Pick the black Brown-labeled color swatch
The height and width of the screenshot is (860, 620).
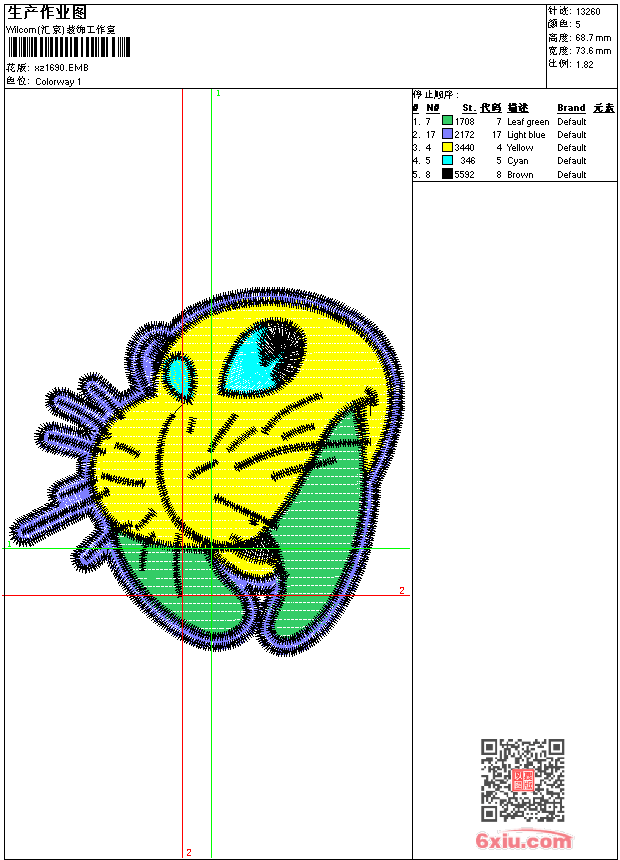[x=447, y=174]
